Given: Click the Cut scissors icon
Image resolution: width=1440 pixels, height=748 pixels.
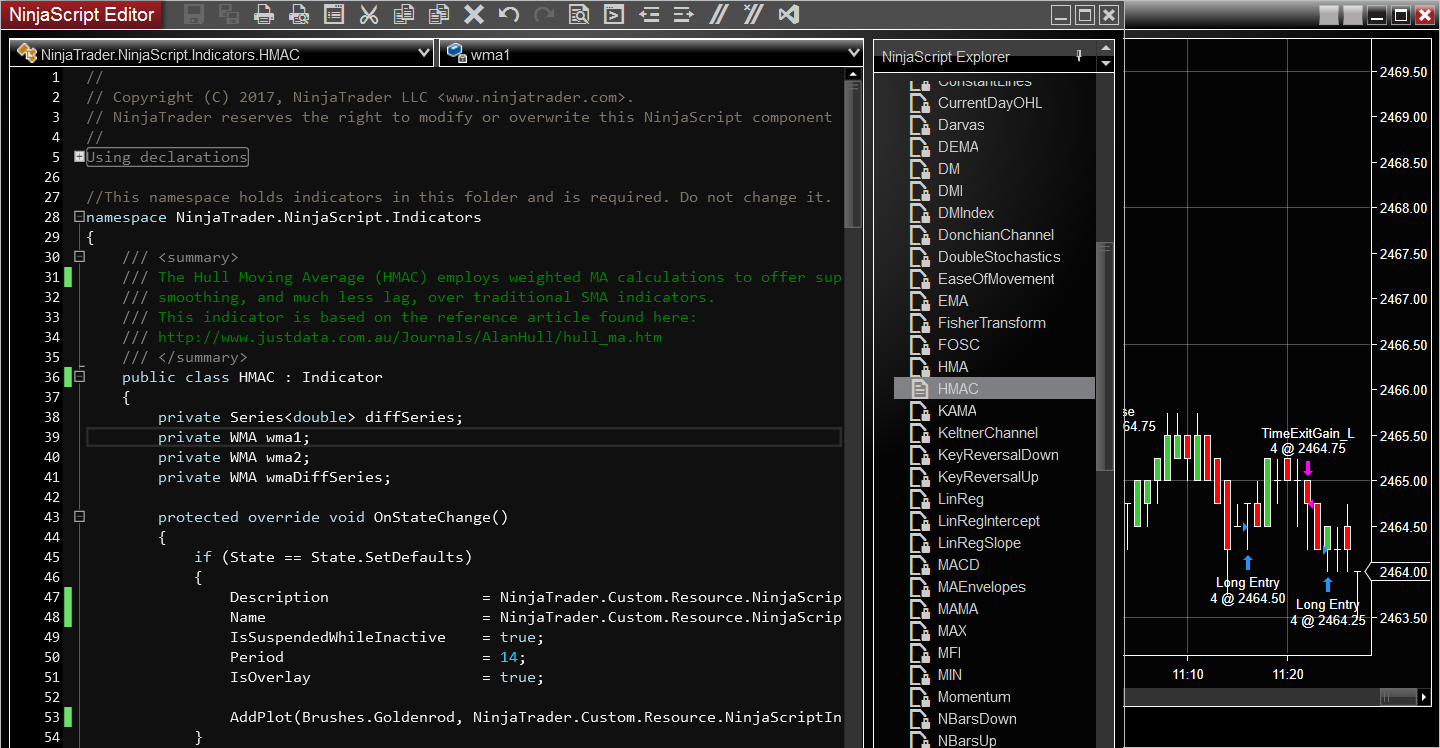Looking at the screenshot, I should pos(368,15).
